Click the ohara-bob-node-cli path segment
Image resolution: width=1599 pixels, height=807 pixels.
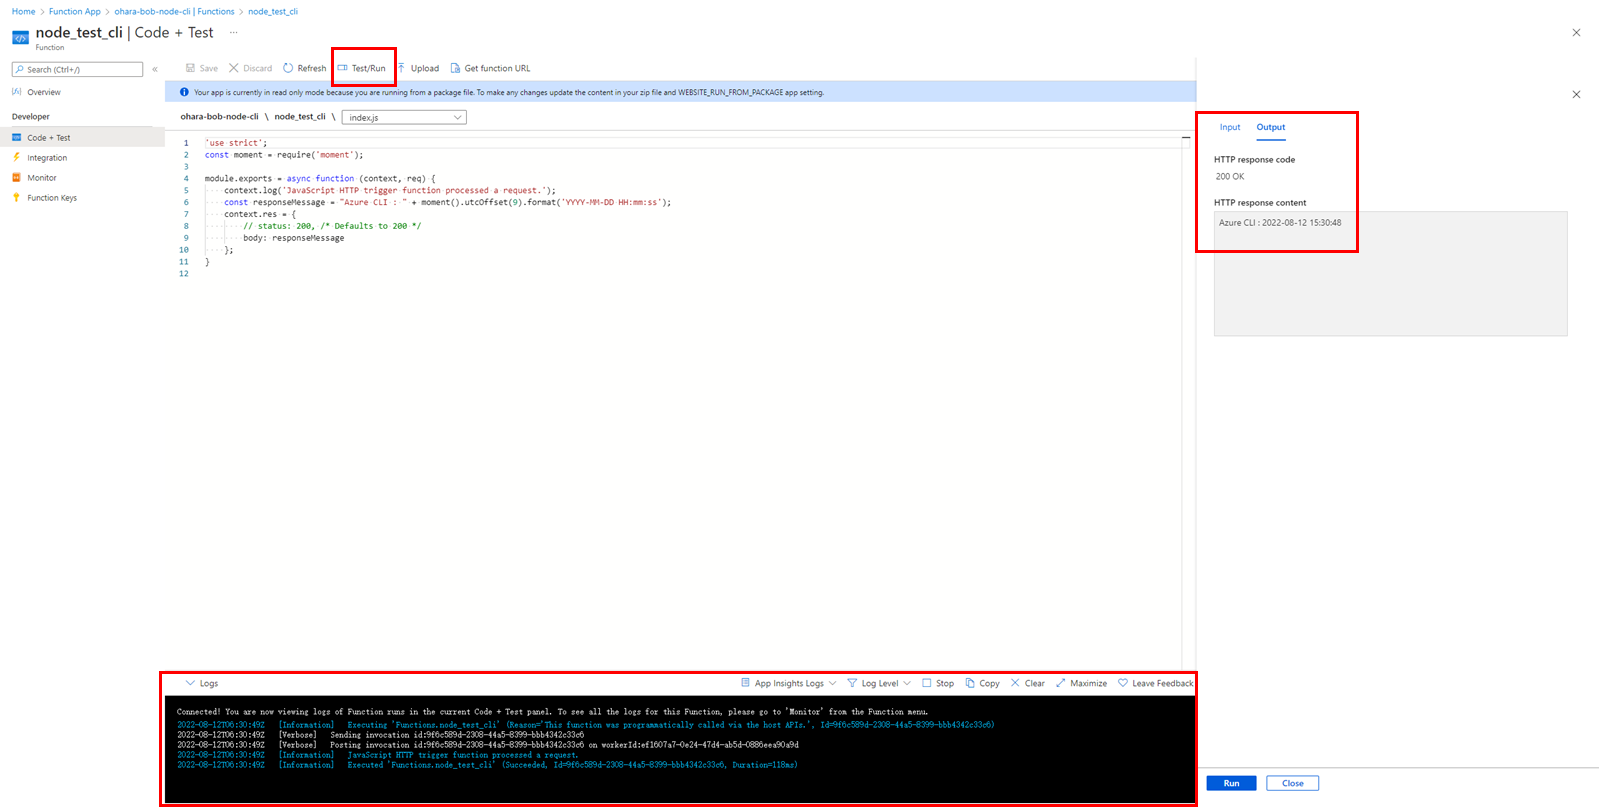pos(219,117)
